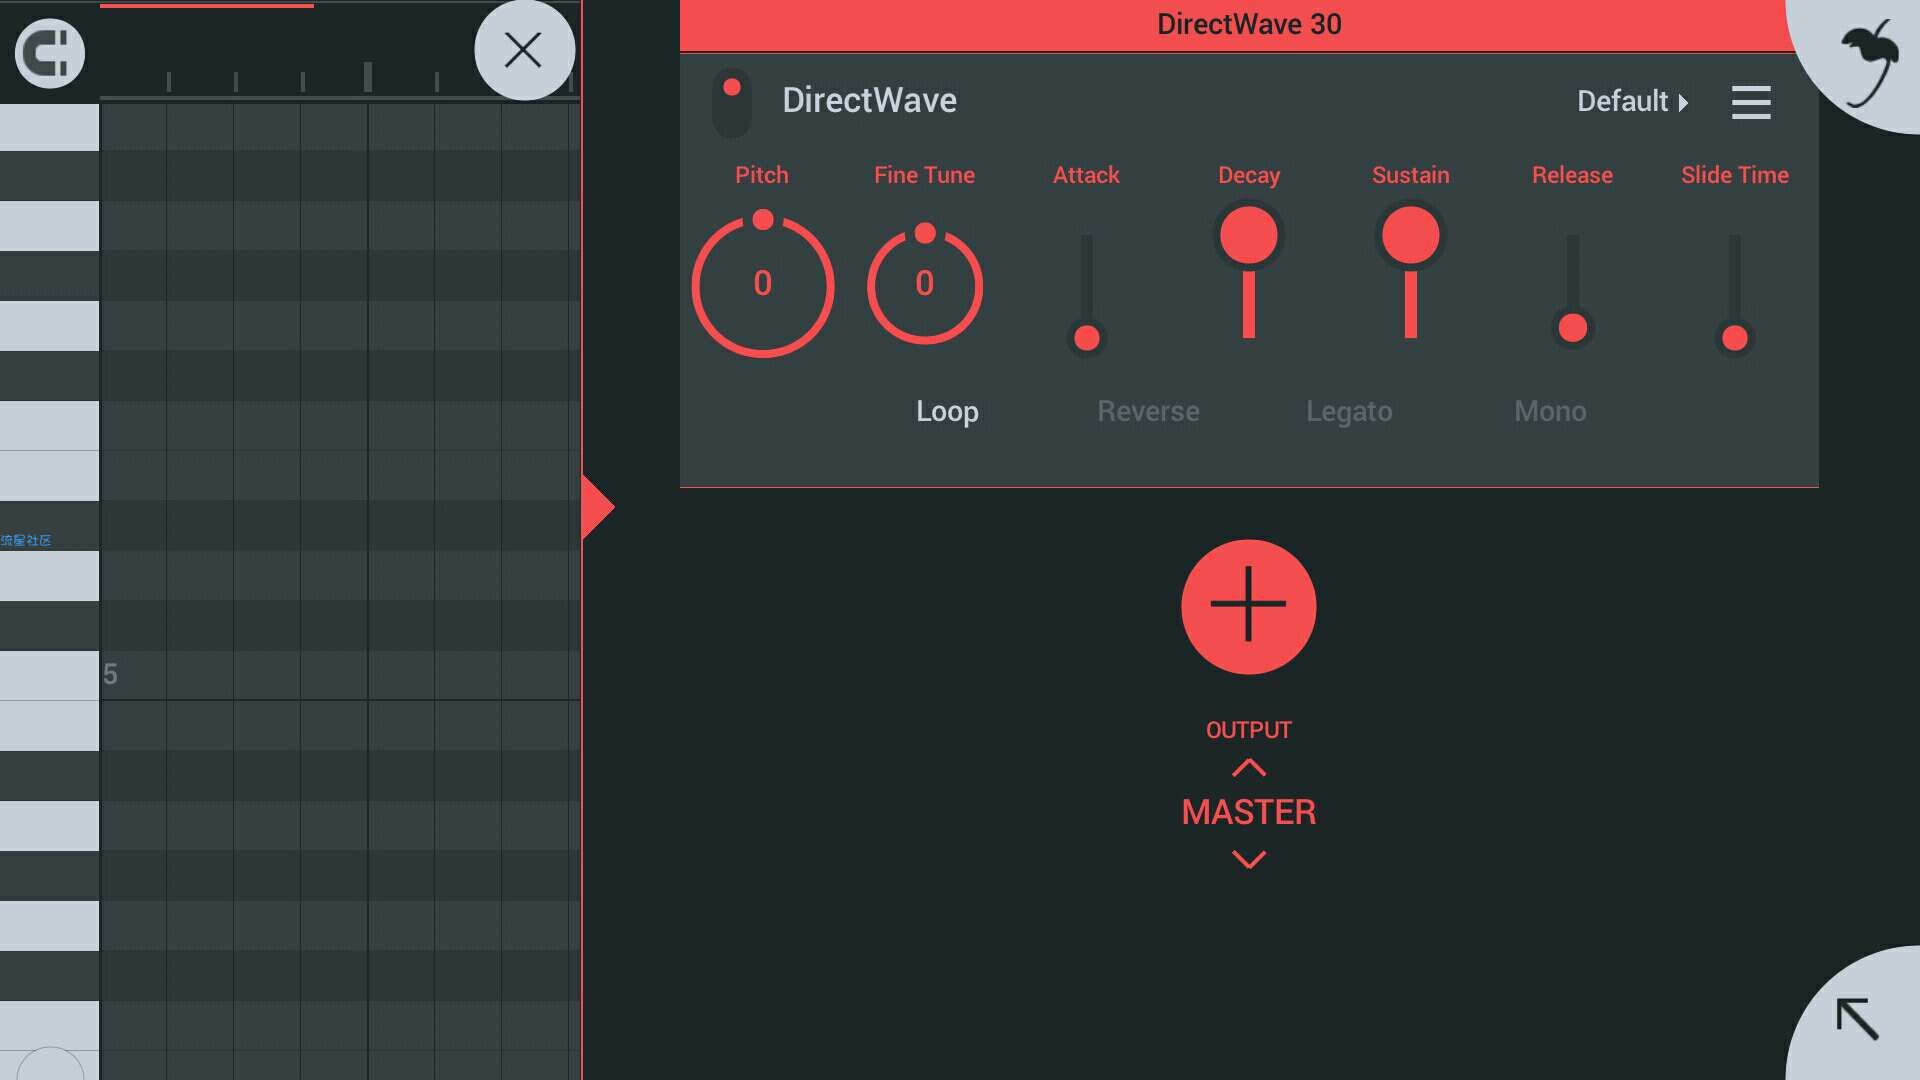1920x1080 pixels.
Task: Tap the undo-style icon at top left
Action: click(x=50, y=53)
